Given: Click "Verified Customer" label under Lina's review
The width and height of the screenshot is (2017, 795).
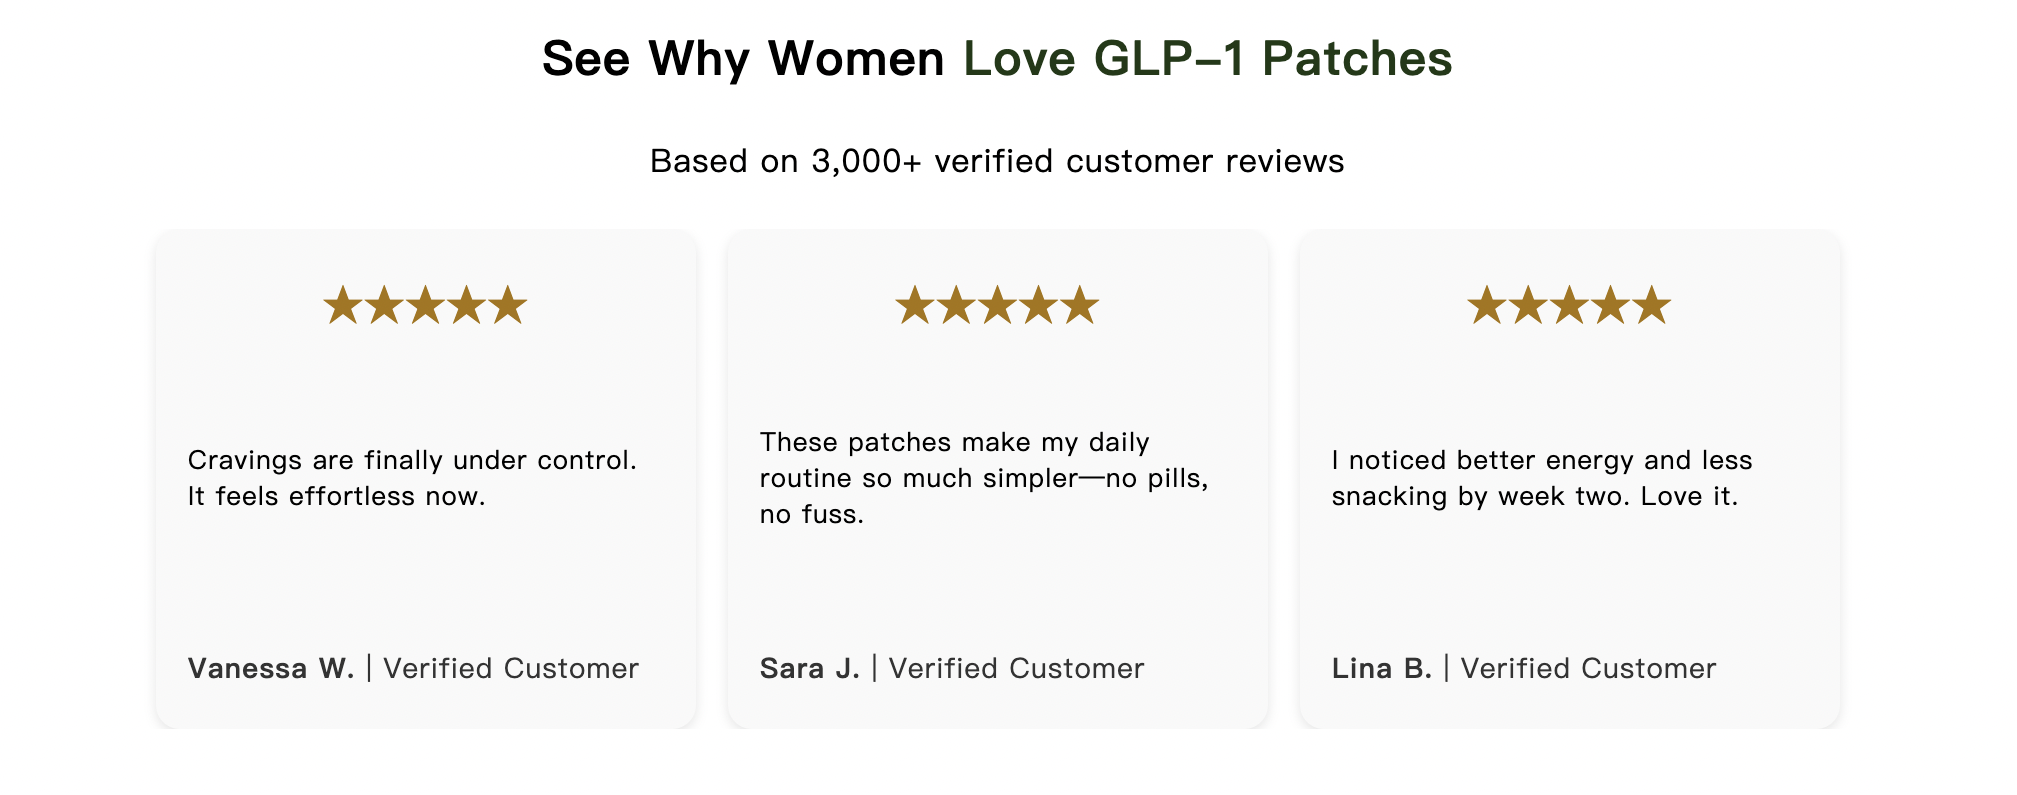Looking at the screenshot, I should (1588, 668).
